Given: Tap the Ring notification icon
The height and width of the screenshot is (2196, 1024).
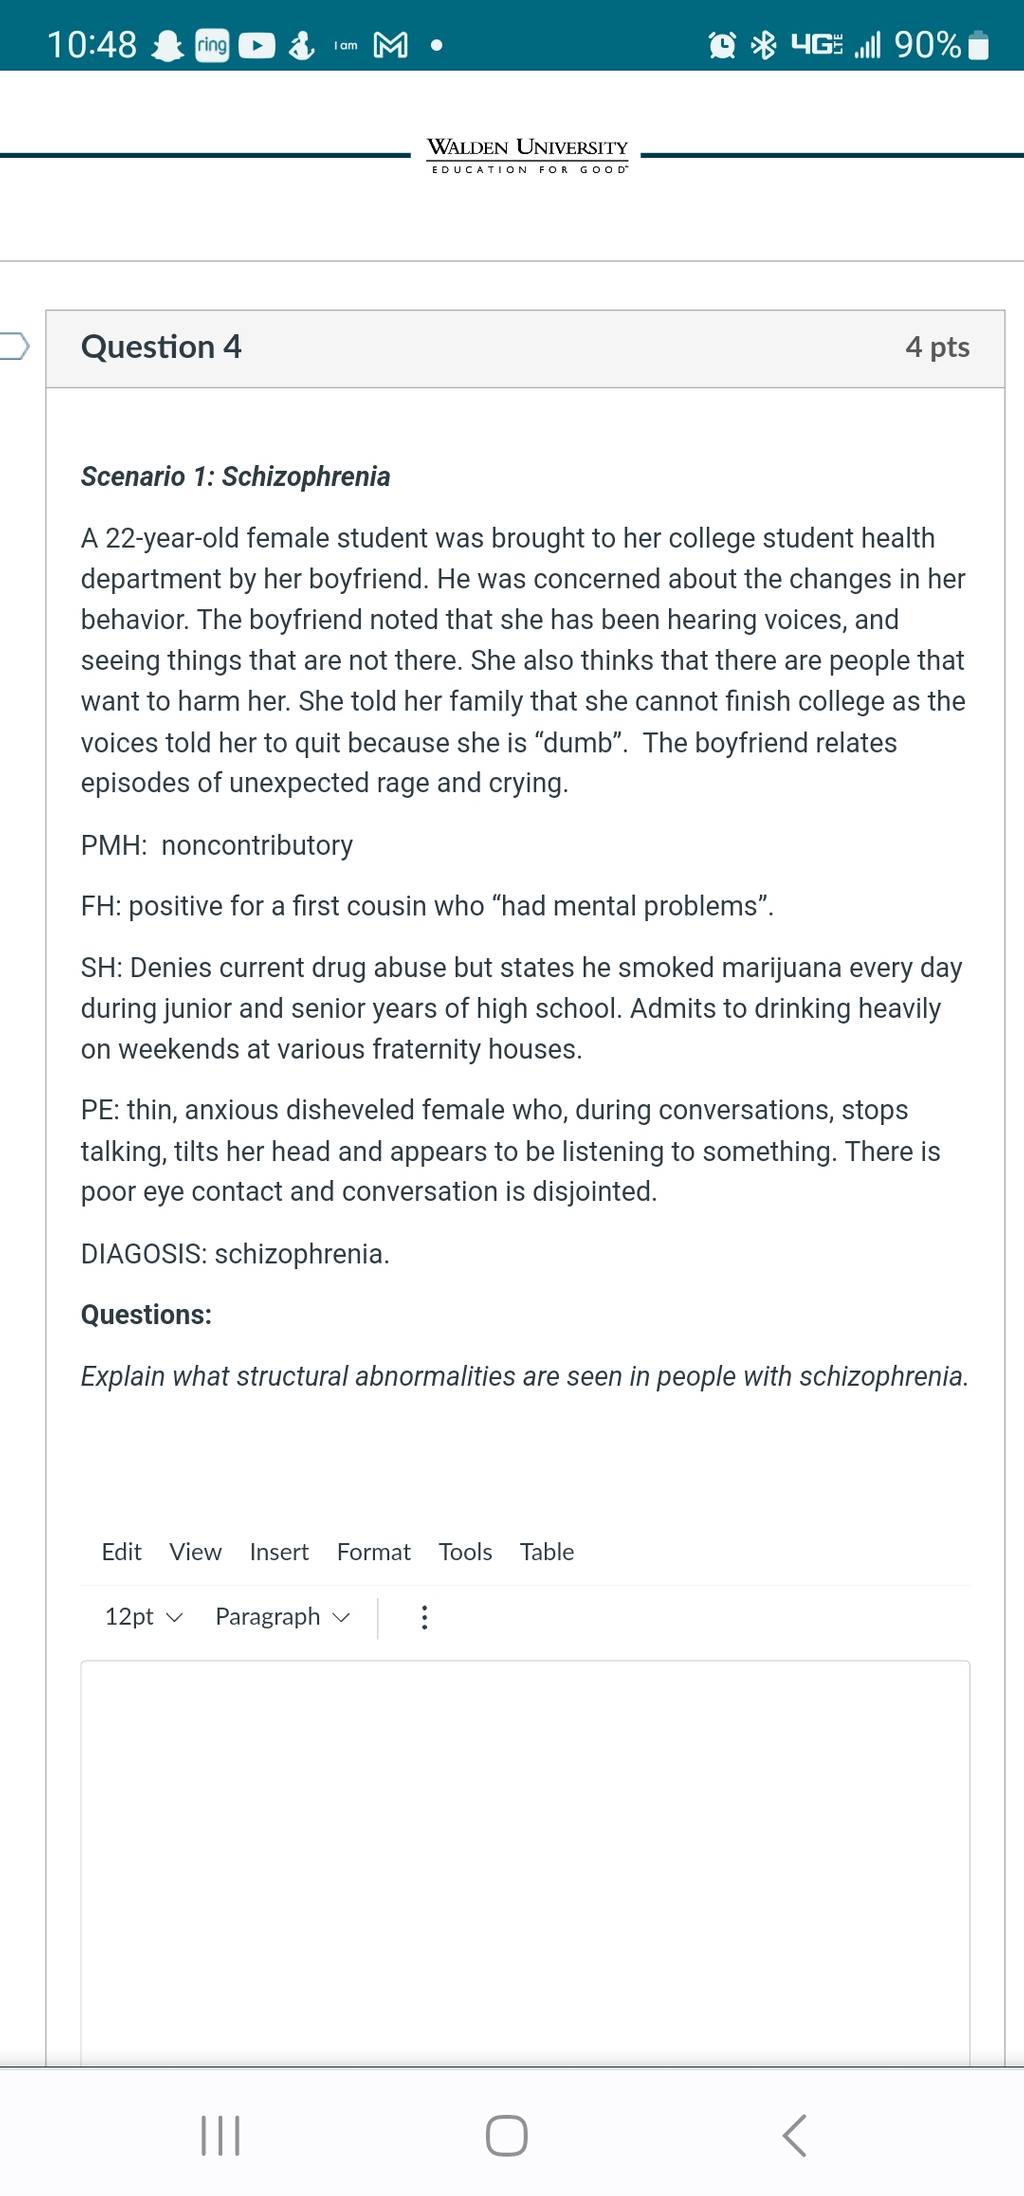Looking at the screenshot, I should pyautogui.click(x=212, y=45).
